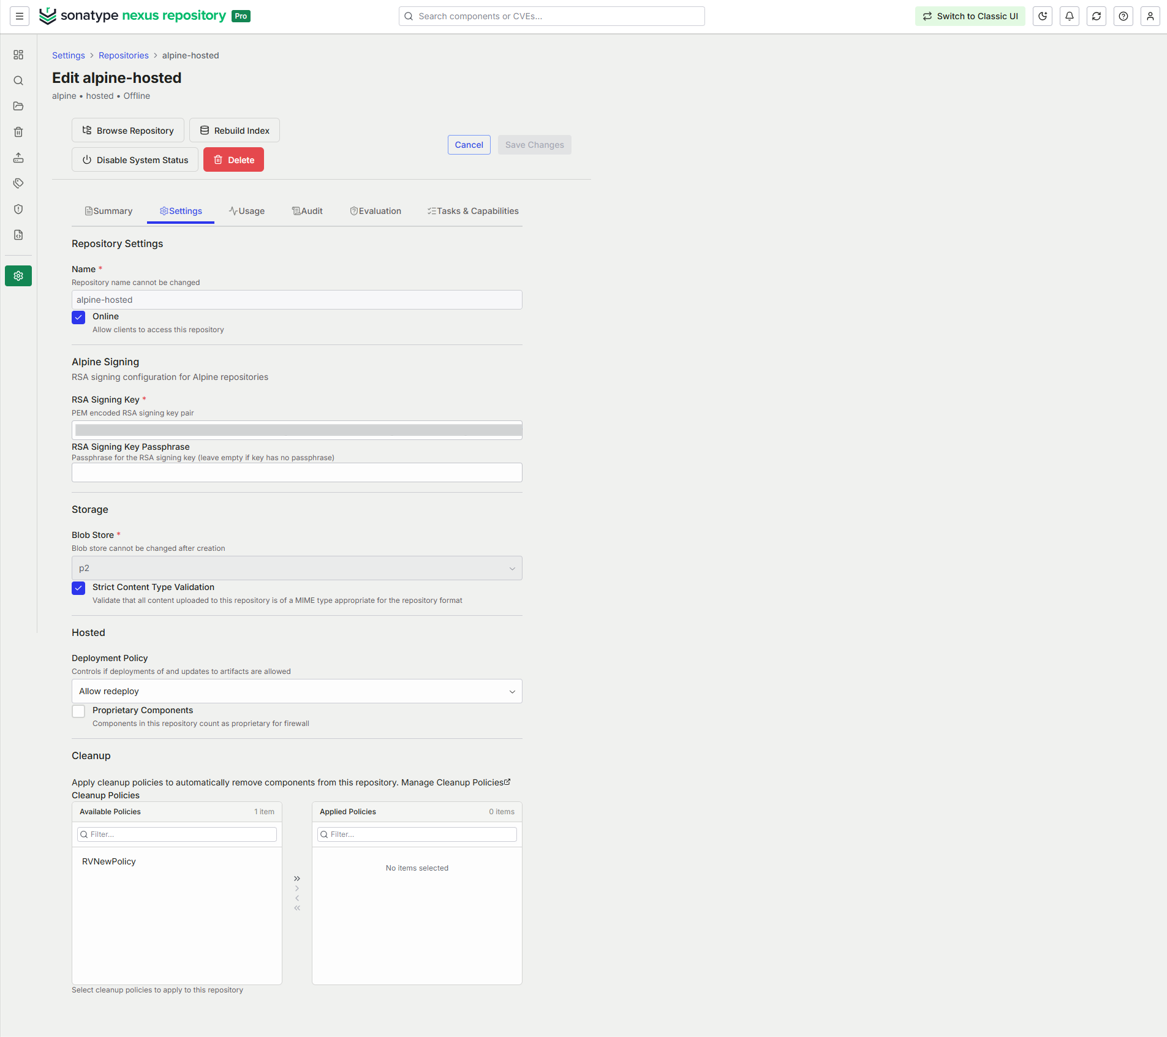Click the red Delete button

[x=234, y=159]
